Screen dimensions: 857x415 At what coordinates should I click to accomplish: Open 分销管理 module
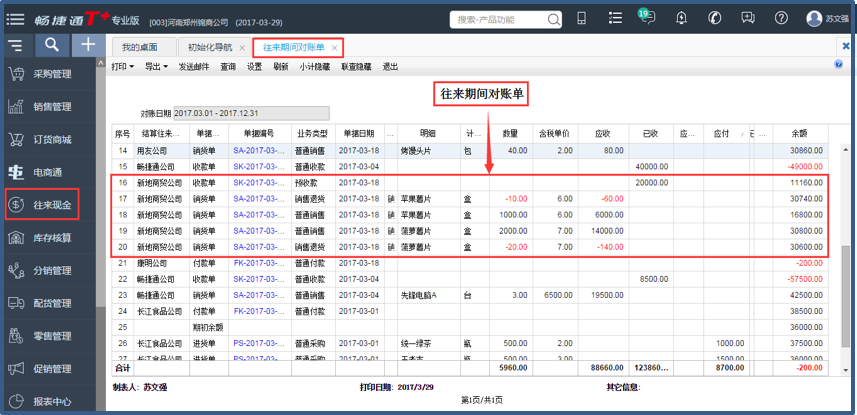[48, 271]
